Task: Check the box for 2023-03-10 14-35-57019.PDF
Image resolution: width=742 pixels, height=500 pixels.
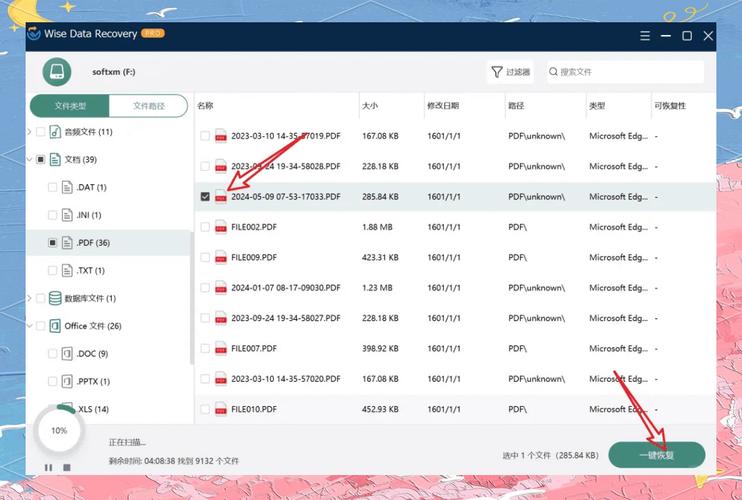Action: [x=205, y=136]
